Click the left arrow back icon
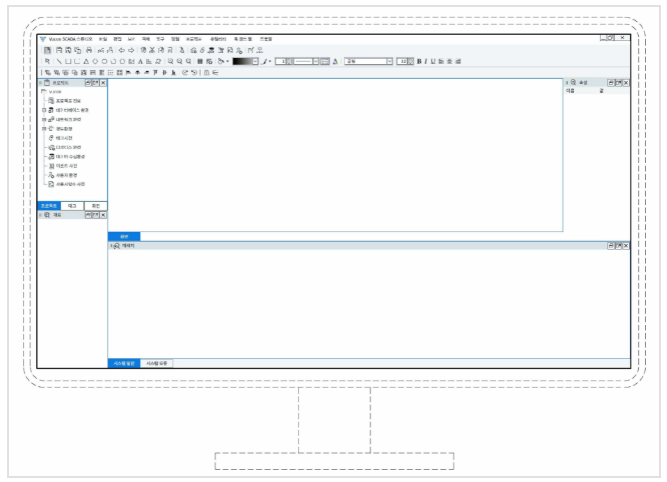The height and width of the screenshot is (482, 667). [121, 49]
